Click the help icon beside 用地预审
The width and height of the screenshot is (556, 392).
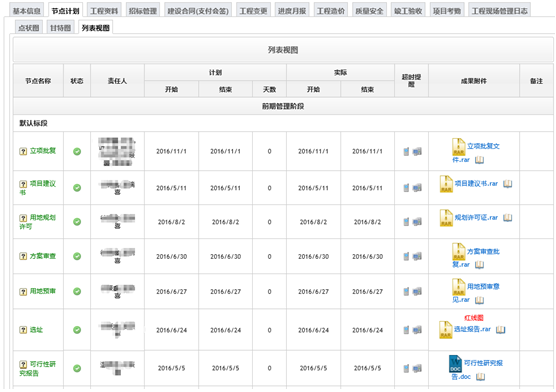tap(23, 292)
